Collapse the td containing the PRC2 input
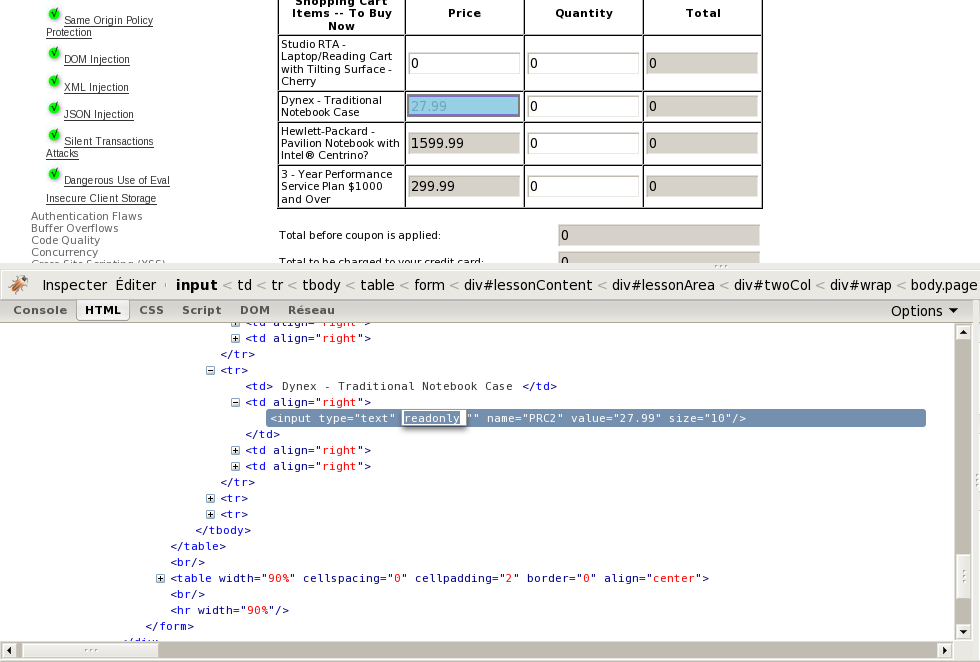The image size is (980, 662). click(236, 402)
